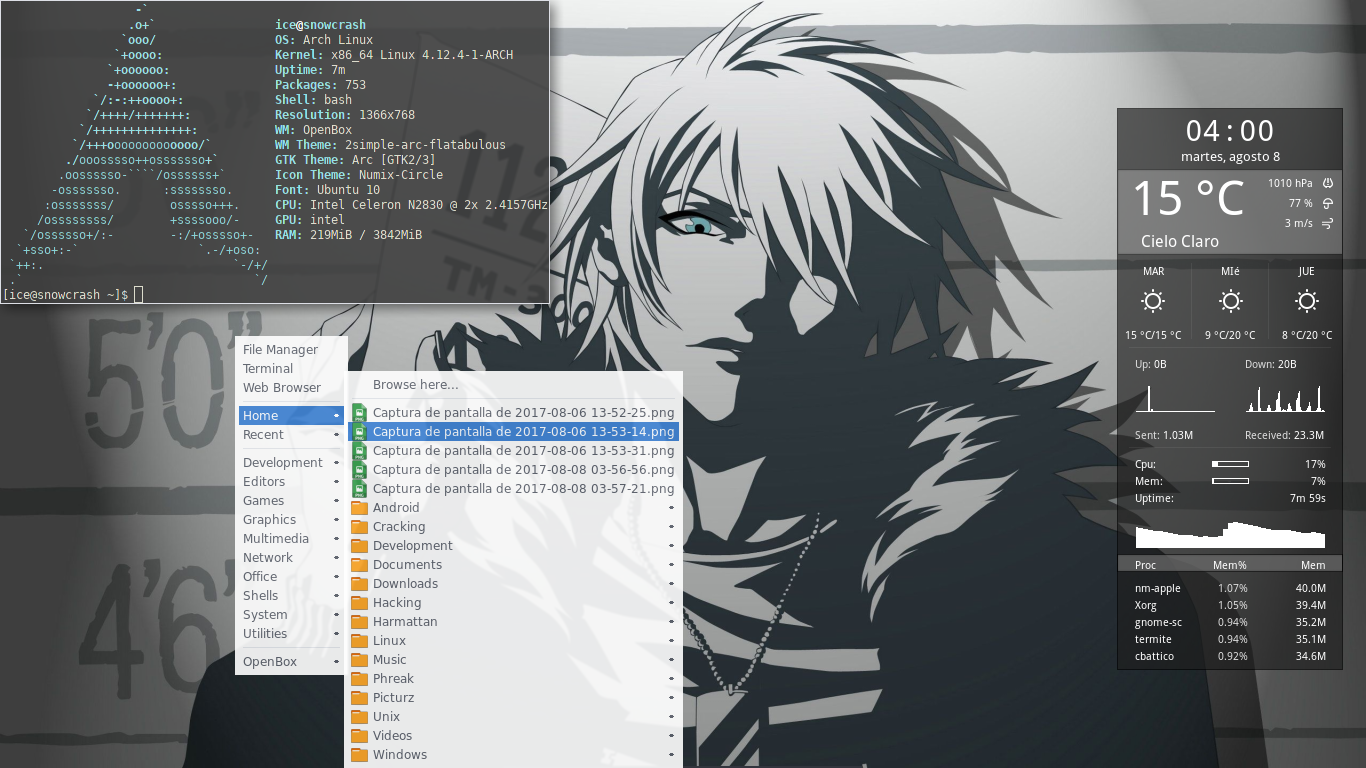Screen dimensions: 1366x768
Task: Click the cbattico process row
Action: (1230, 656)
